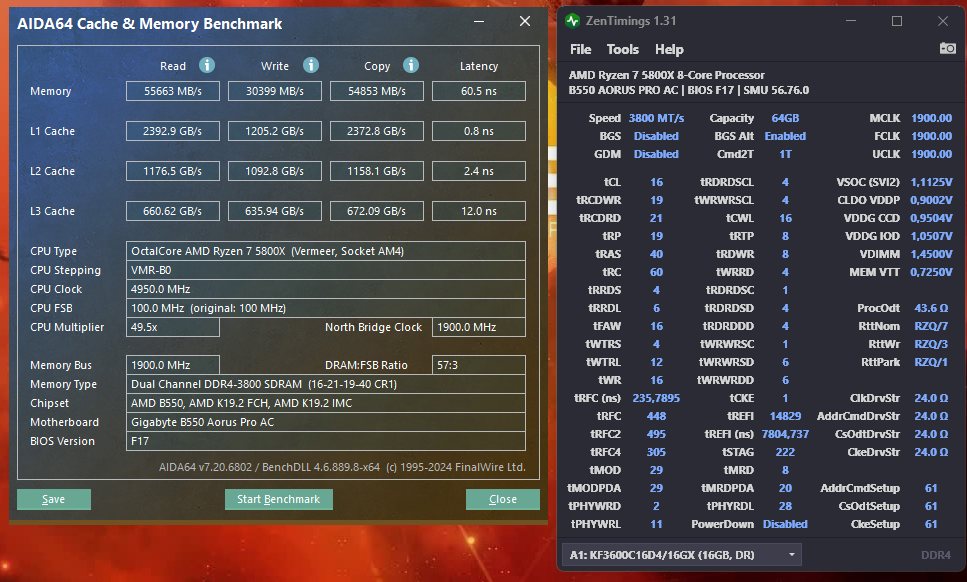The width and height of the screenshot is (967, 582).
Task: Click the L3 Cache Copy value 672.09 GB/s
Action: [377, 211]
